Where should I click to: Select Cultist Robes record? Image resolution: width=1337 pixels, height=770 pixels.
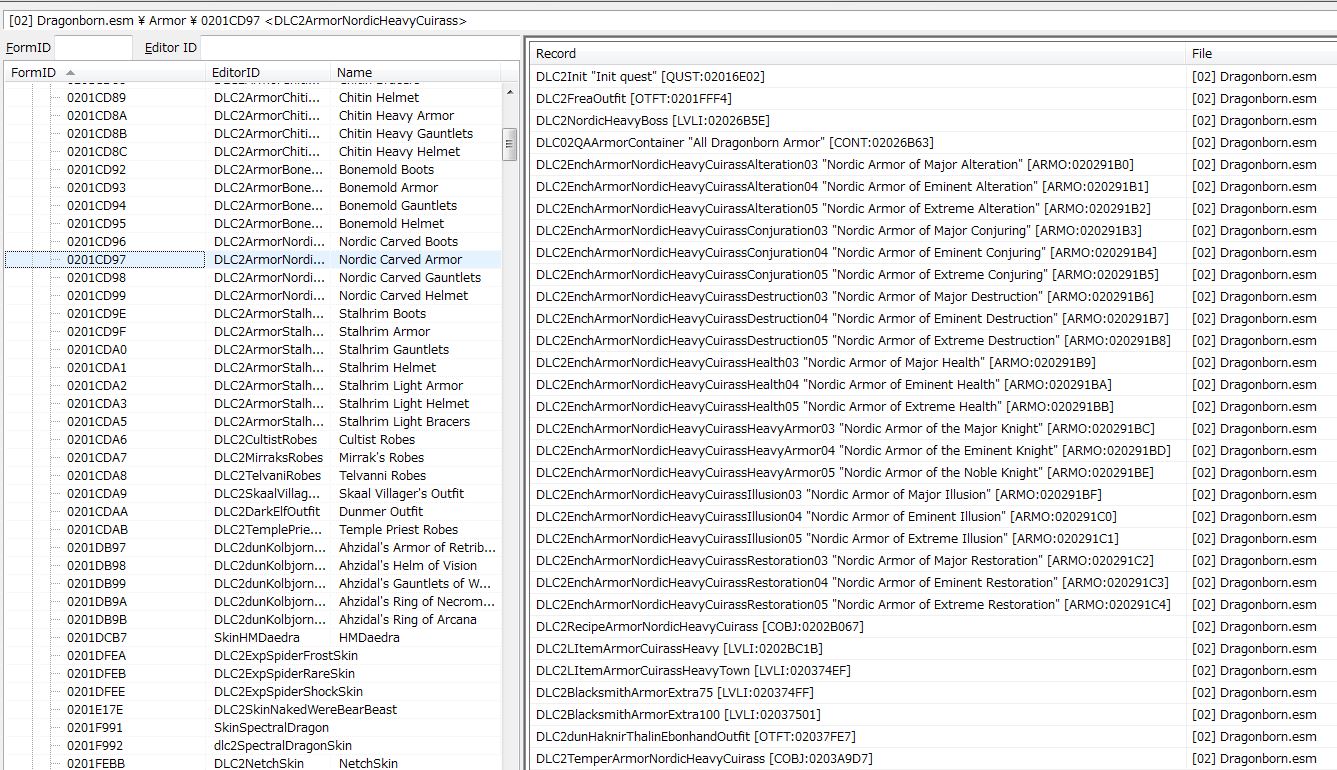[x=253, y=440]
